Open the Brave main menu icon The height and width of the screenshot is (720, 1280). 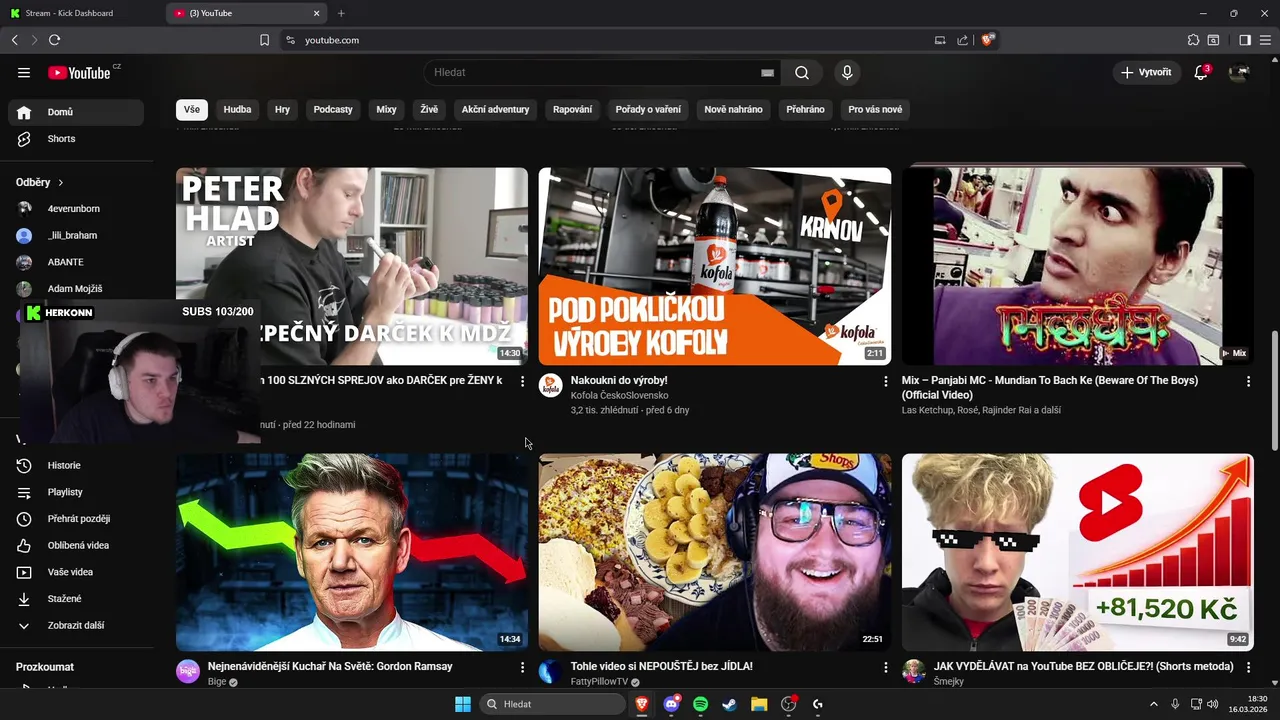click(1265, 40)
